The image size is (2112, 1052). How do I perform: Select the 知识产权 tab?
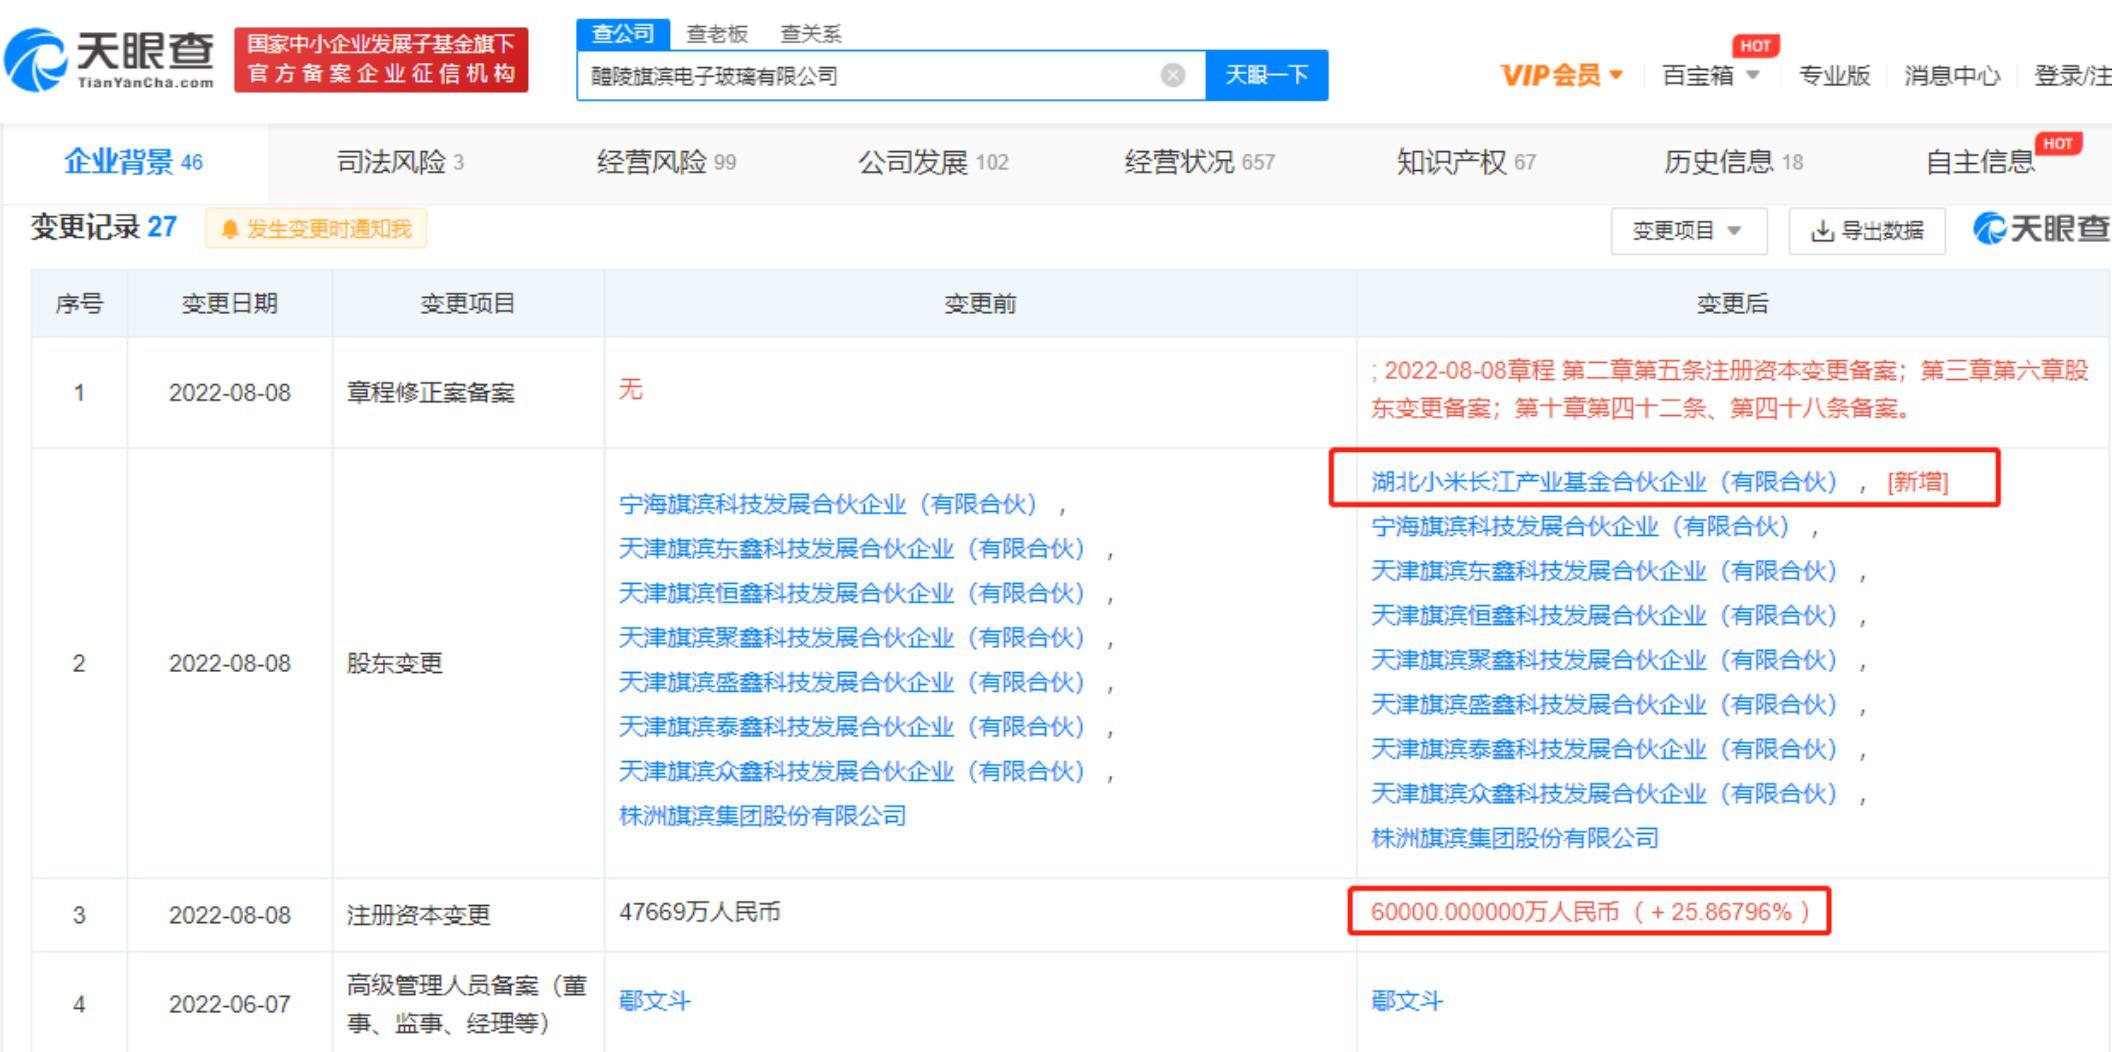(1466, 162)
